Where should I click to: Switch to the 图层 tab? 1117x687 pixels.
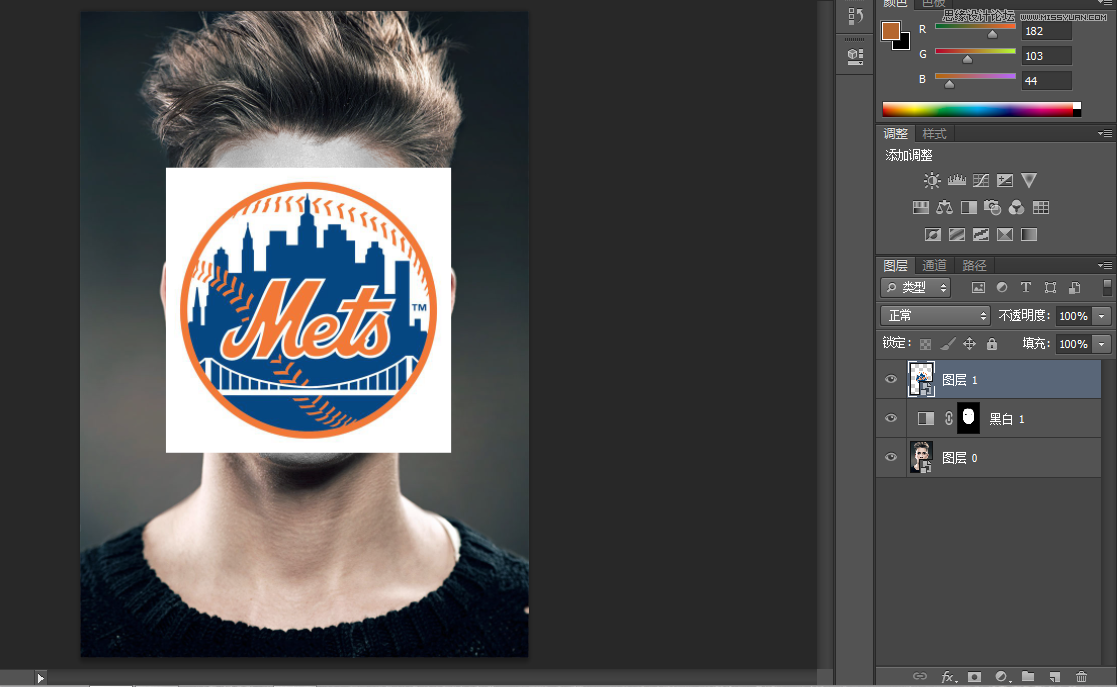895,265
